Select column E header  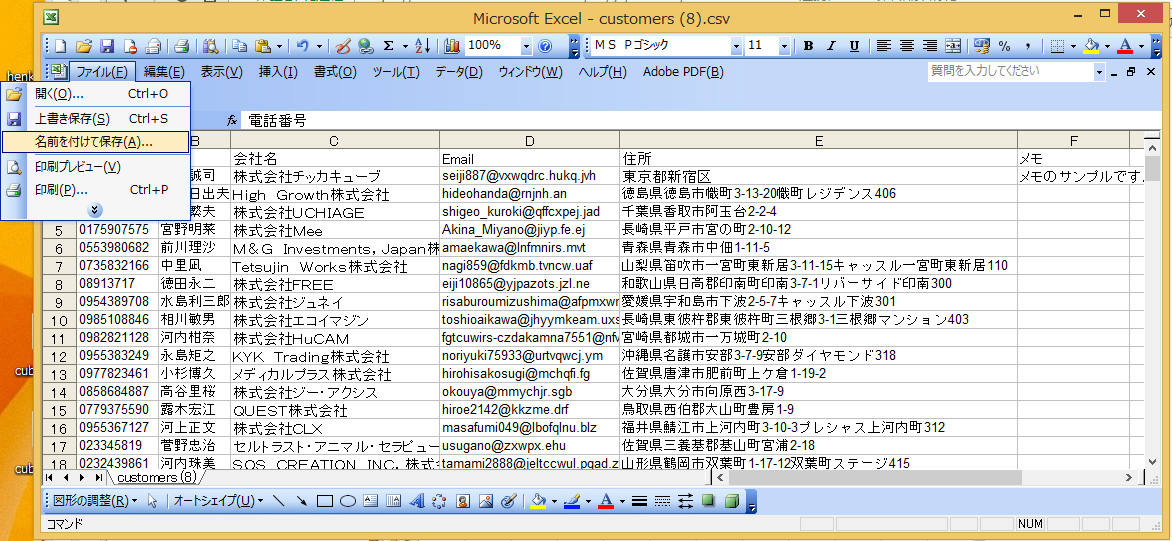(x=818, y=140)
